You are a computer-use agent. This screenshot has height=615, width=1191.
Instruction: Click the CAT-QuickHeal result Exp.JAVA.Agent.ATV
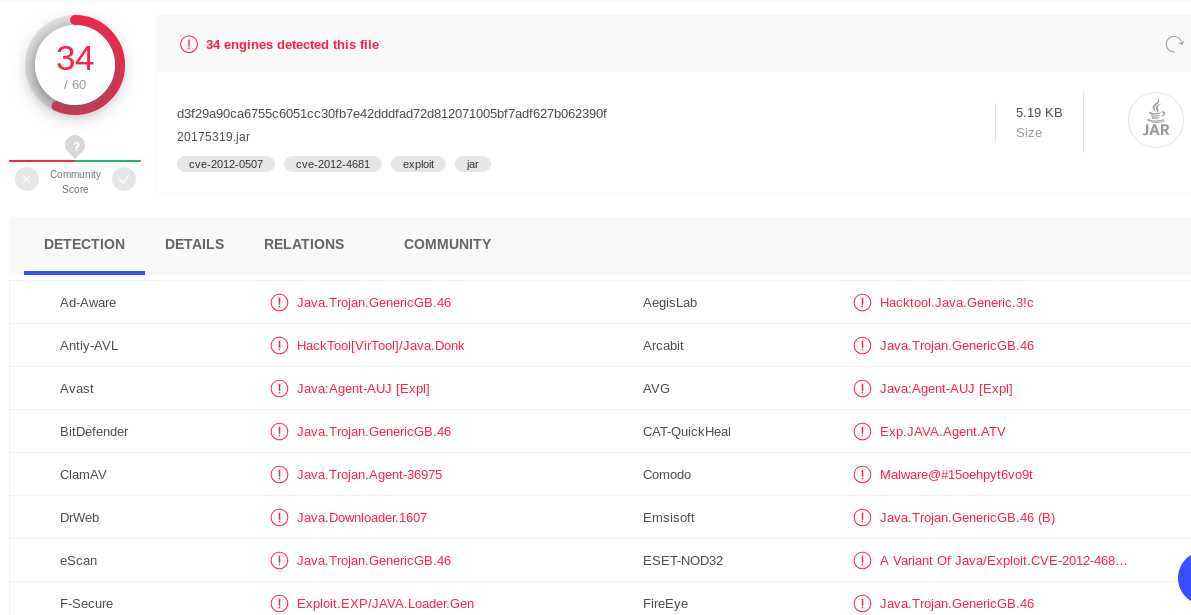tap(943, 431)
